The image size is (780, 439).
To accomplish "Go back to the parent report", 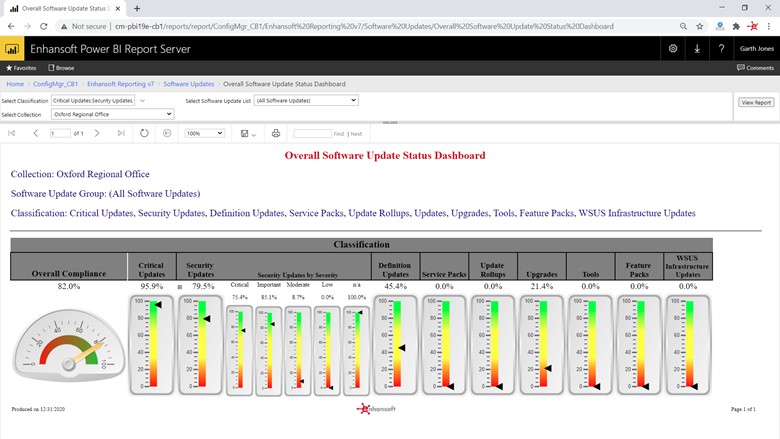I will click(x=166, y=133).
